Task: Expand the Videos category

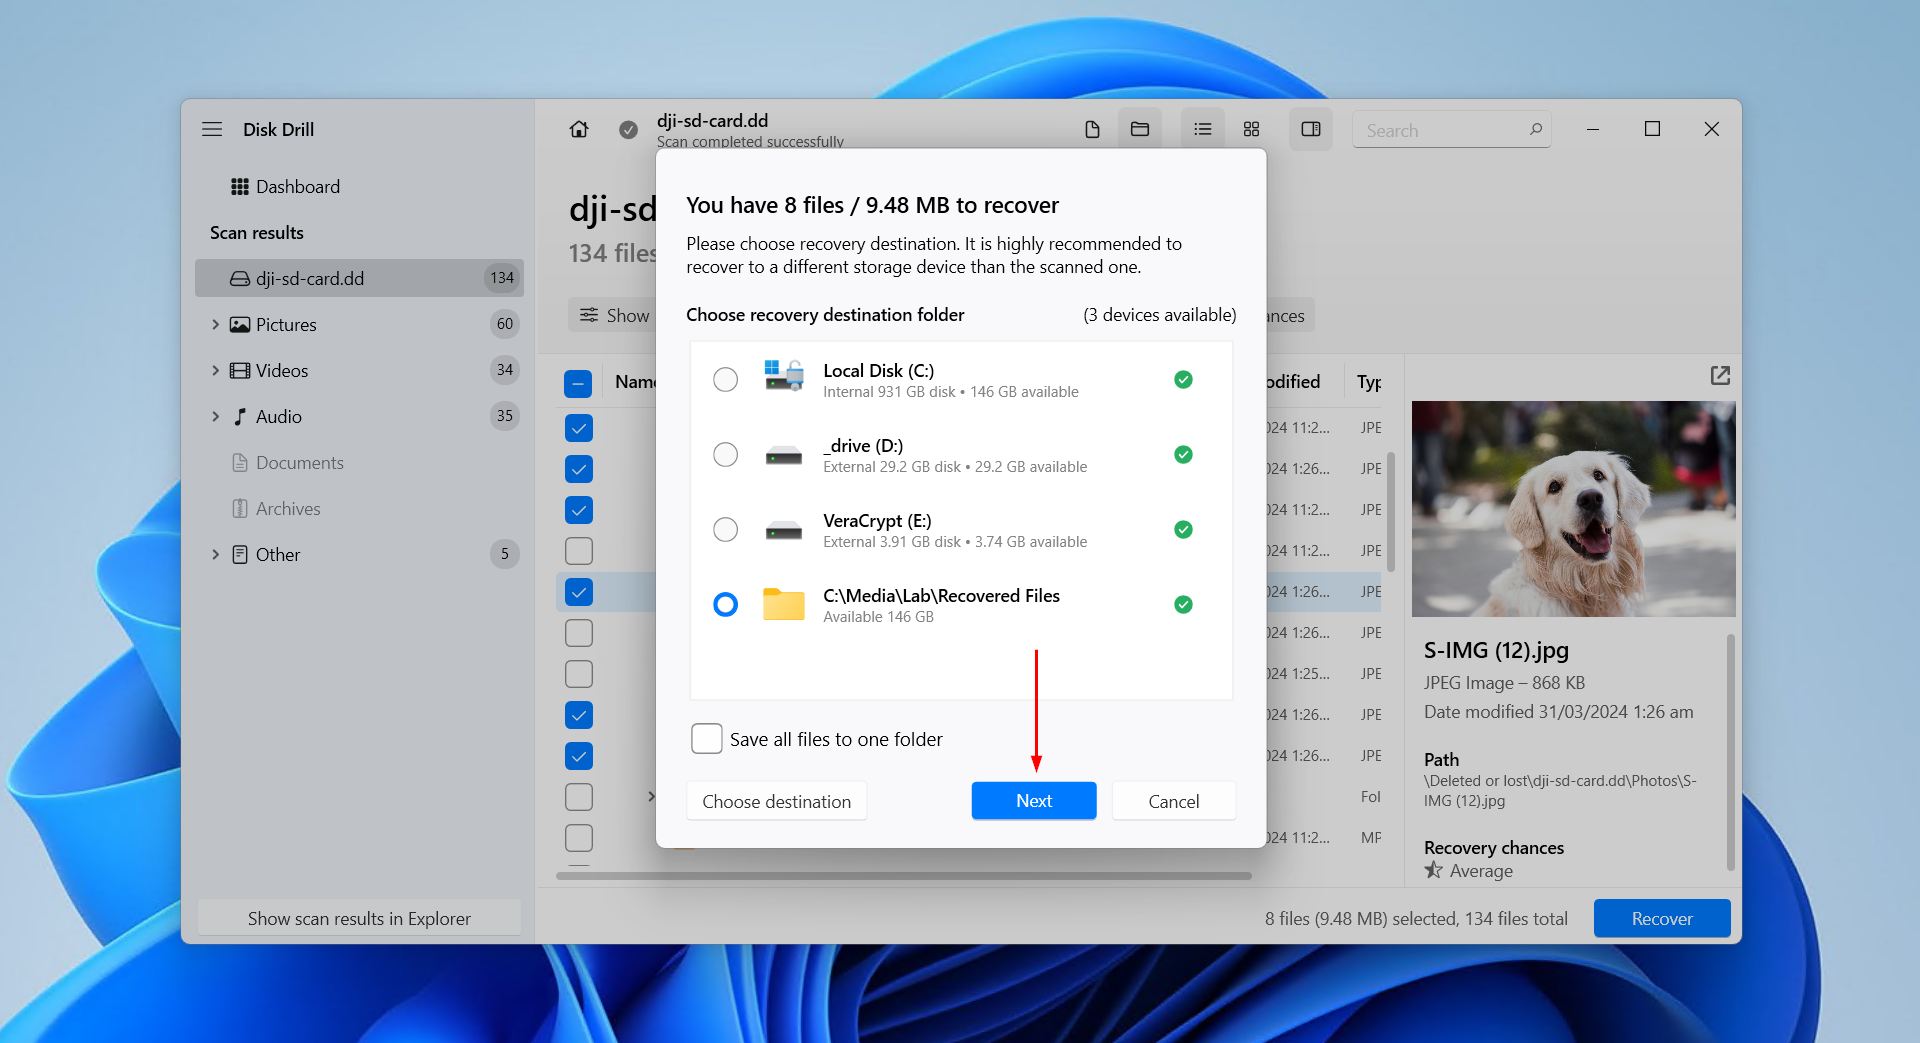Action: [x=215, y=370]
